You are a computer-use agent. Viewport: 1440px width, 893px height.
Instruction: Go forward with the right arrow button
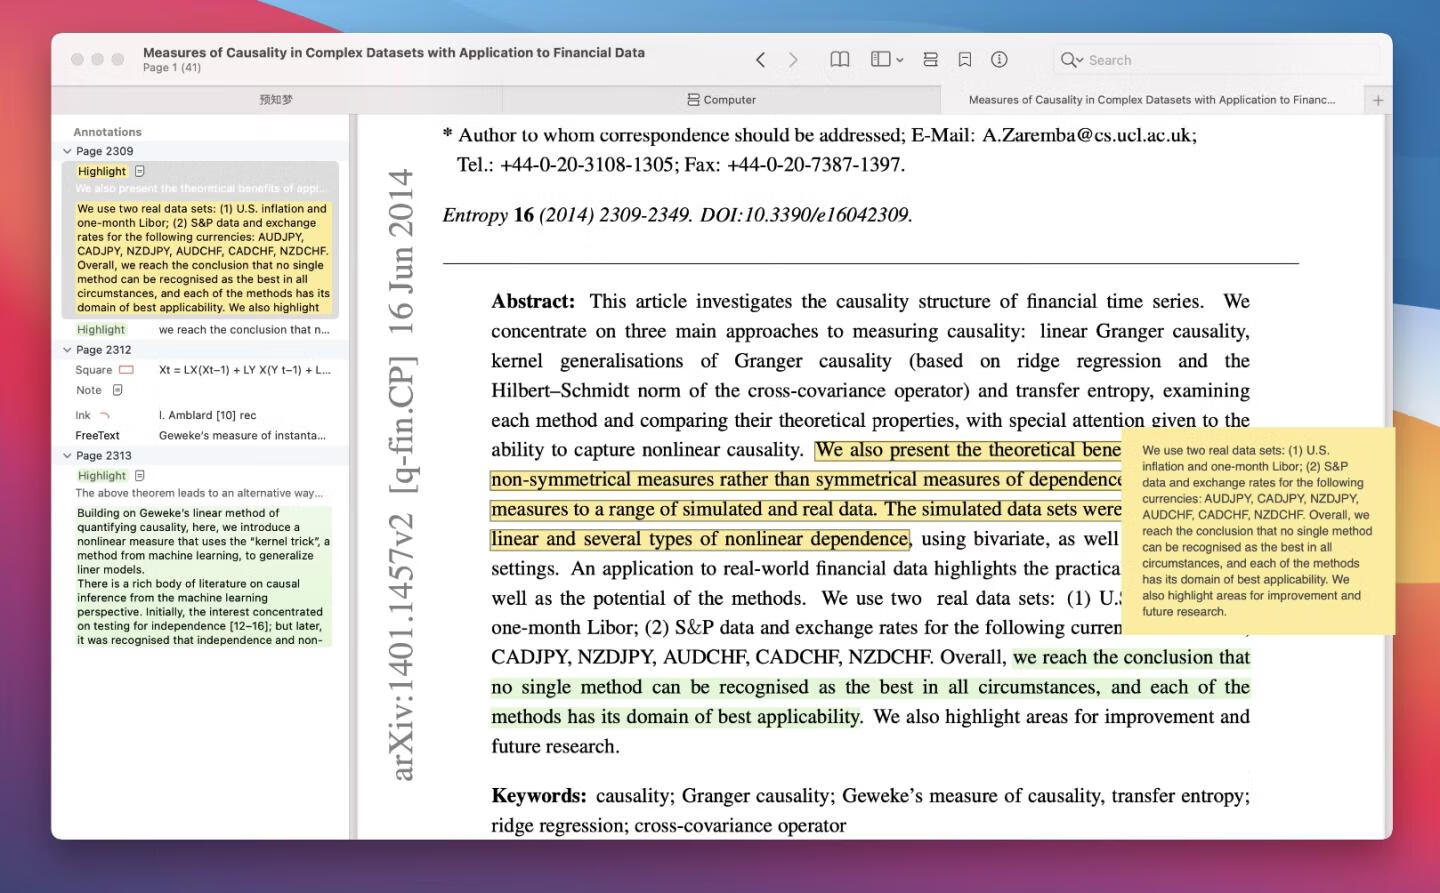[x=793, y=60]
